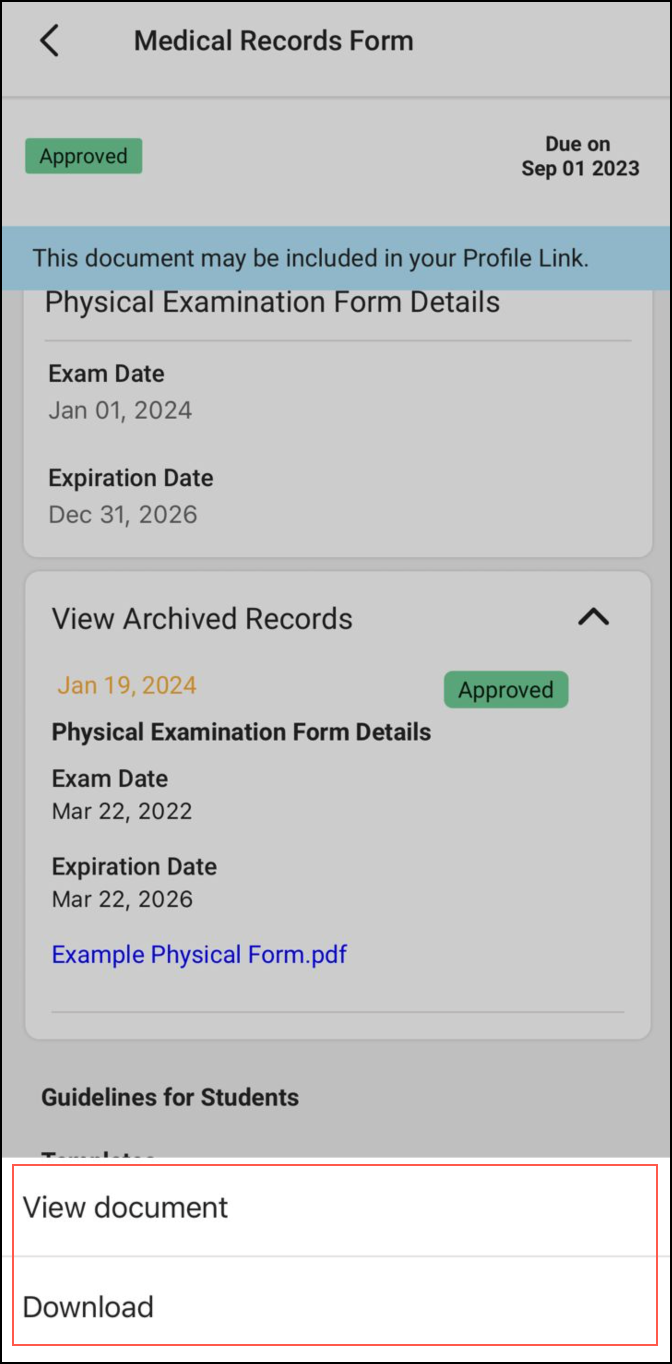672x1364 pixels.
Task: Tap the Mar 22, 2026 archived expiration date
Action: click(x=122, y=899)
